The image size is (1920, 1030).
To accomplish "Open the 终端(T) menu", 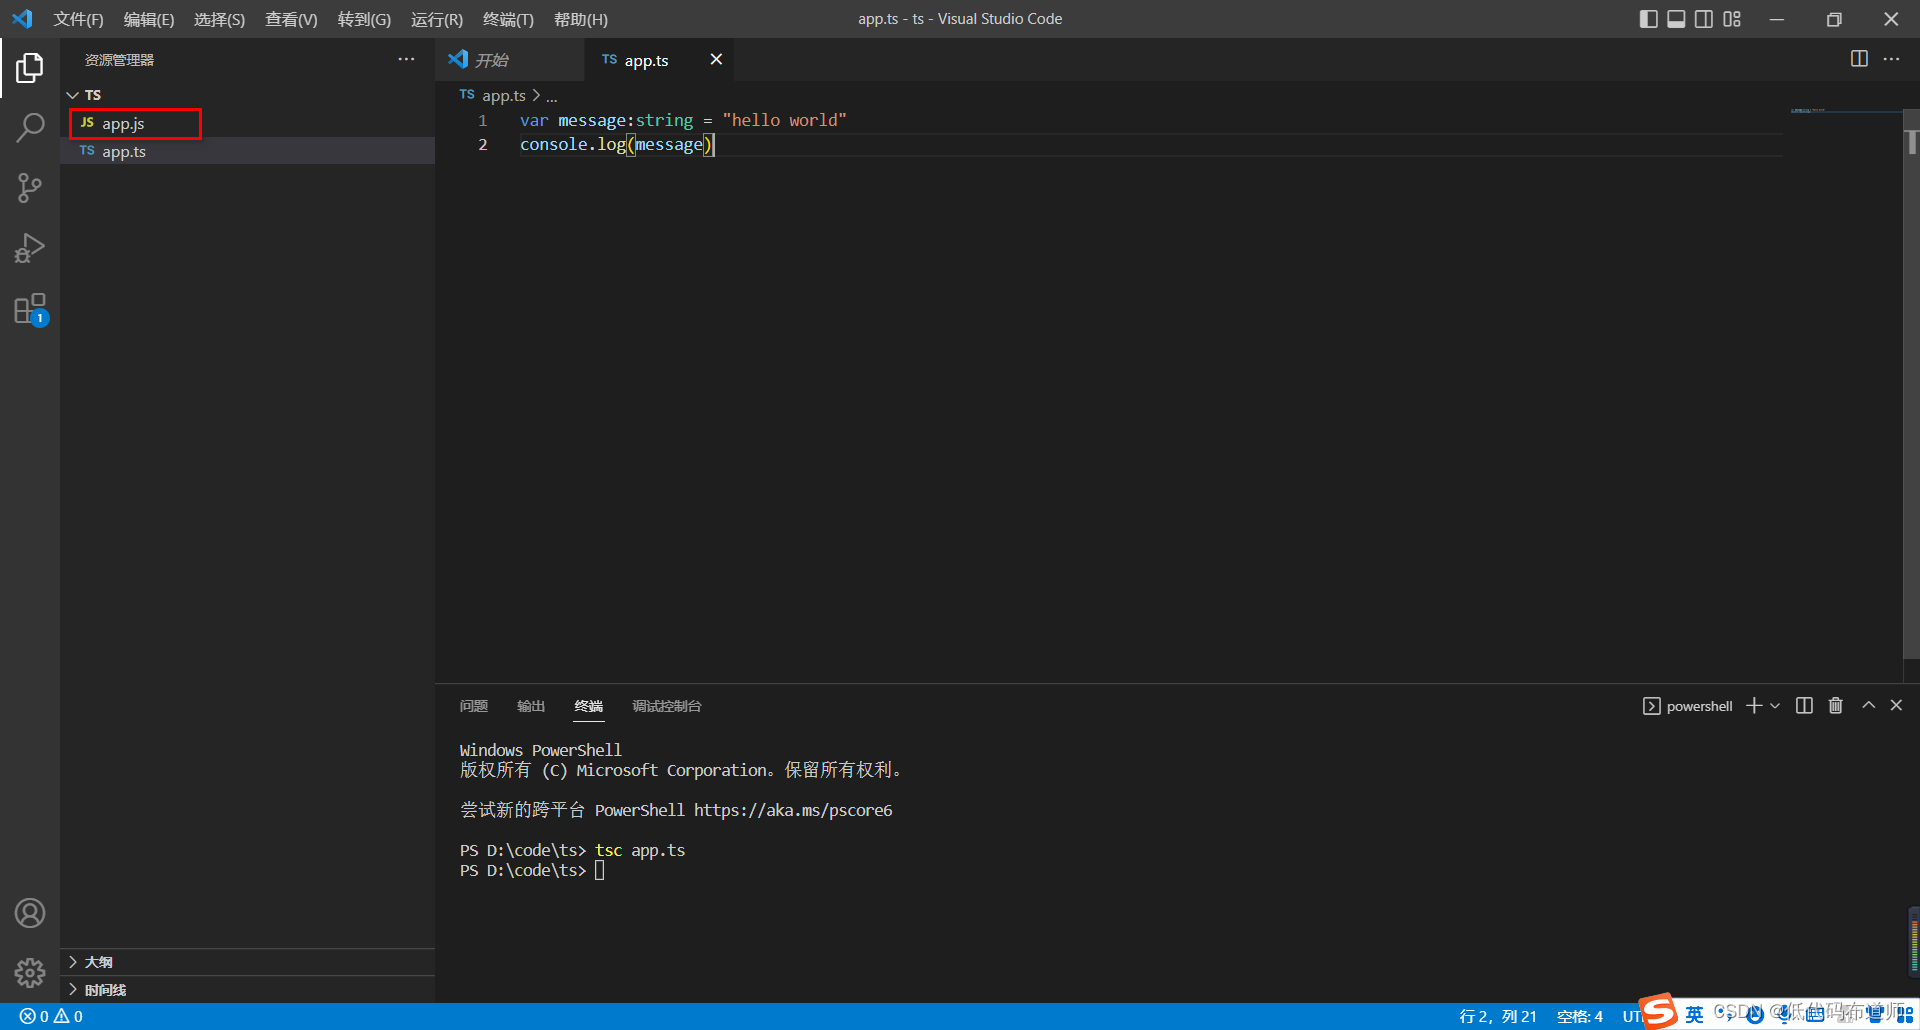I will click(508, 19).
